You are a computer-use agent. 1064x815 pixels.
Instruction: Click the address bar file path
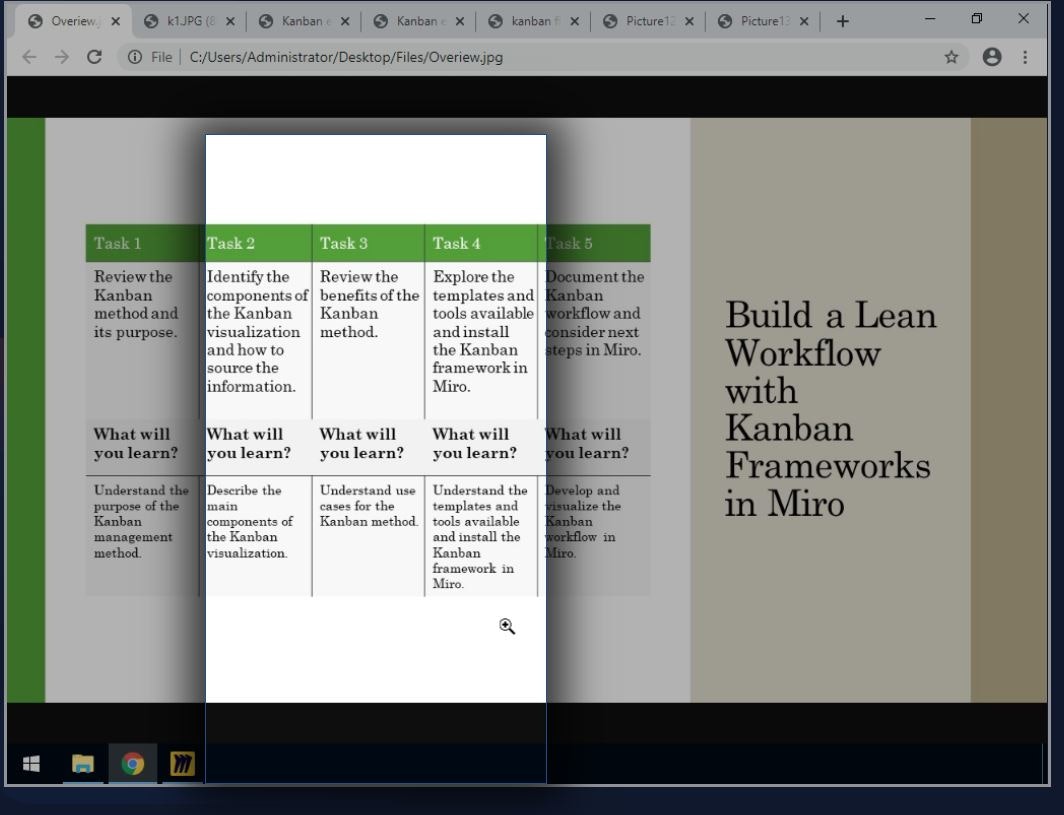point(346,57)
